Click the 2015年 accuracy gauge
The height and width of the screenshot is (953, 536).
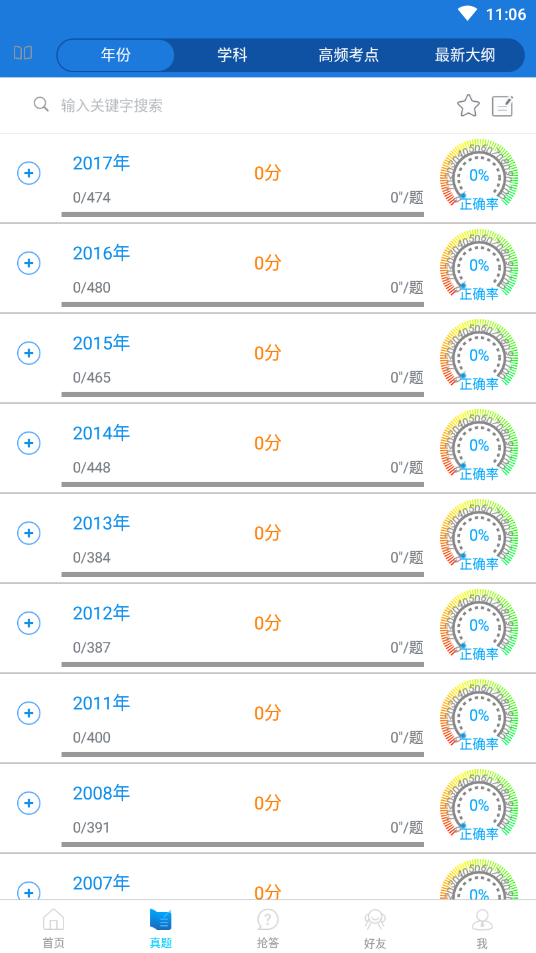pos(479,356)
